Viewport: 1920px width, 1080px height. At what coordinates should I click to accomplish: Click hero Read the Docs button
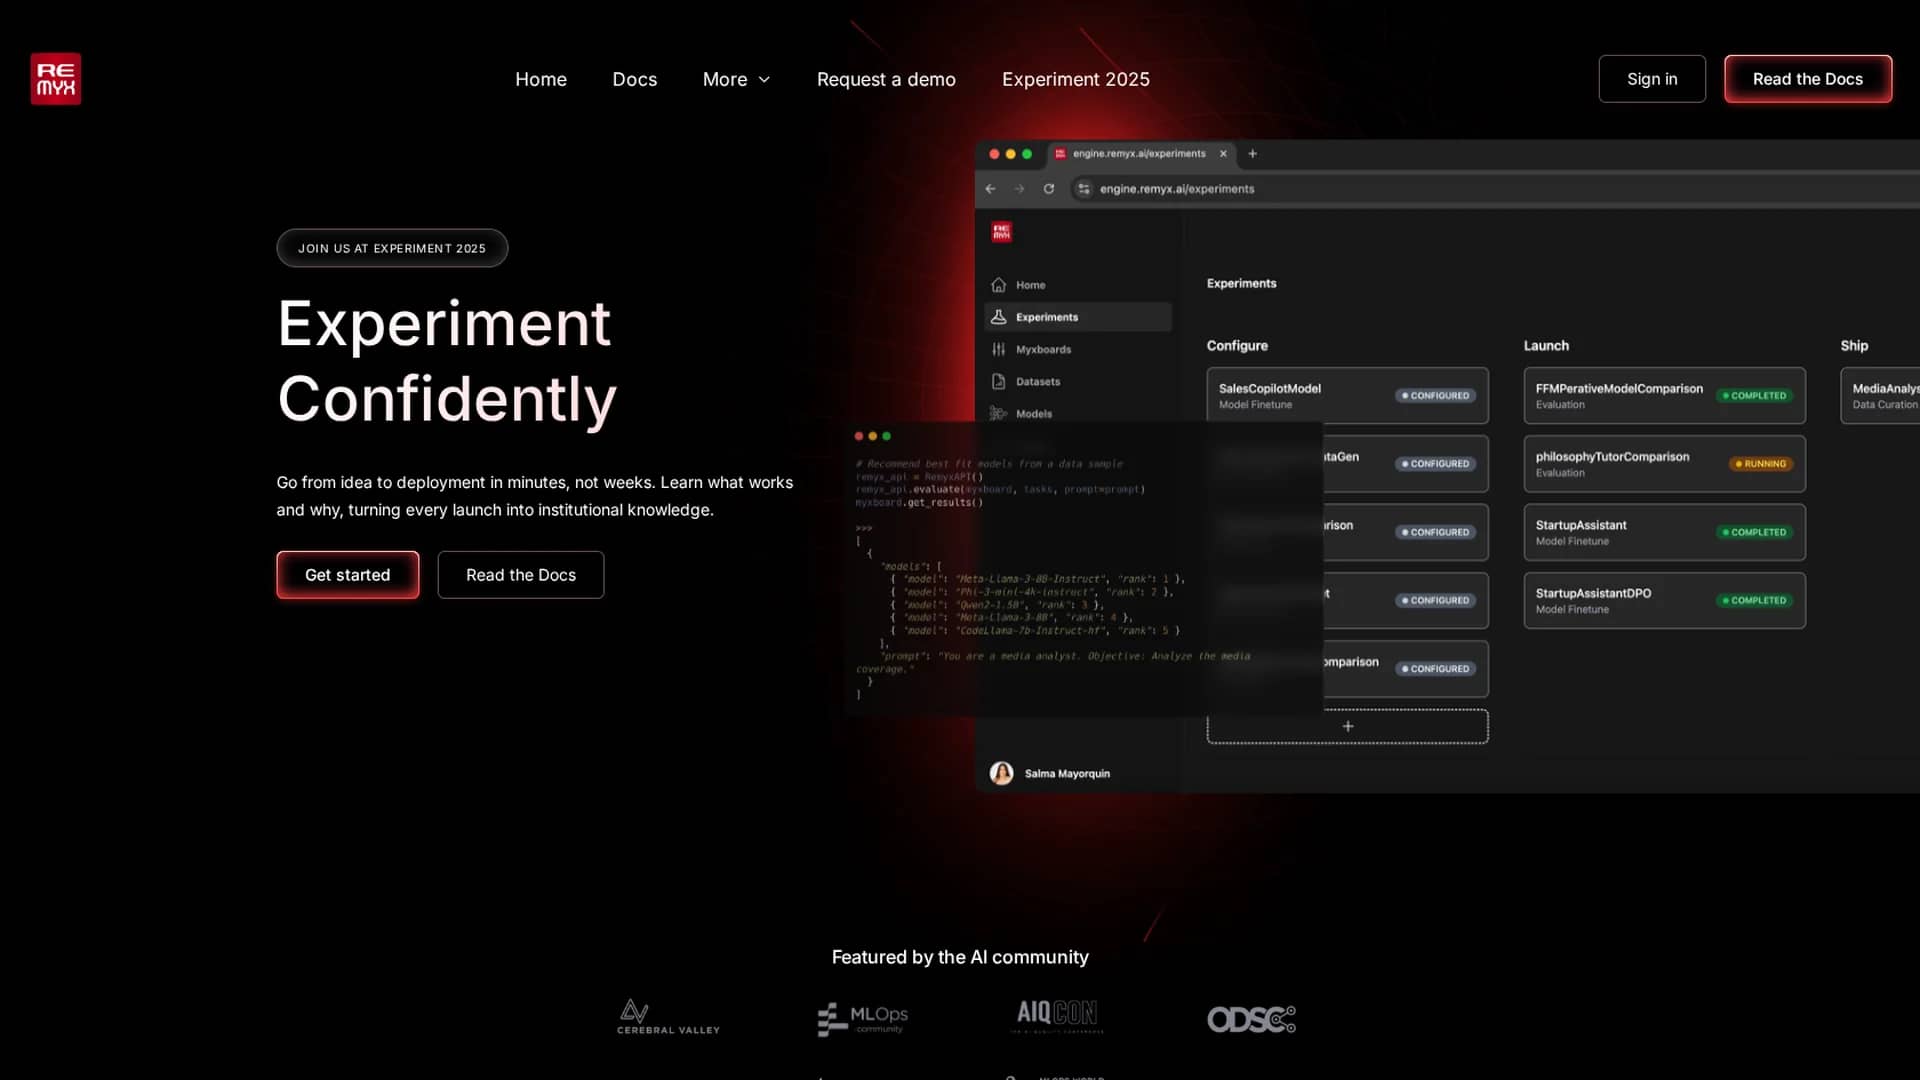click(x=520, y=575)
